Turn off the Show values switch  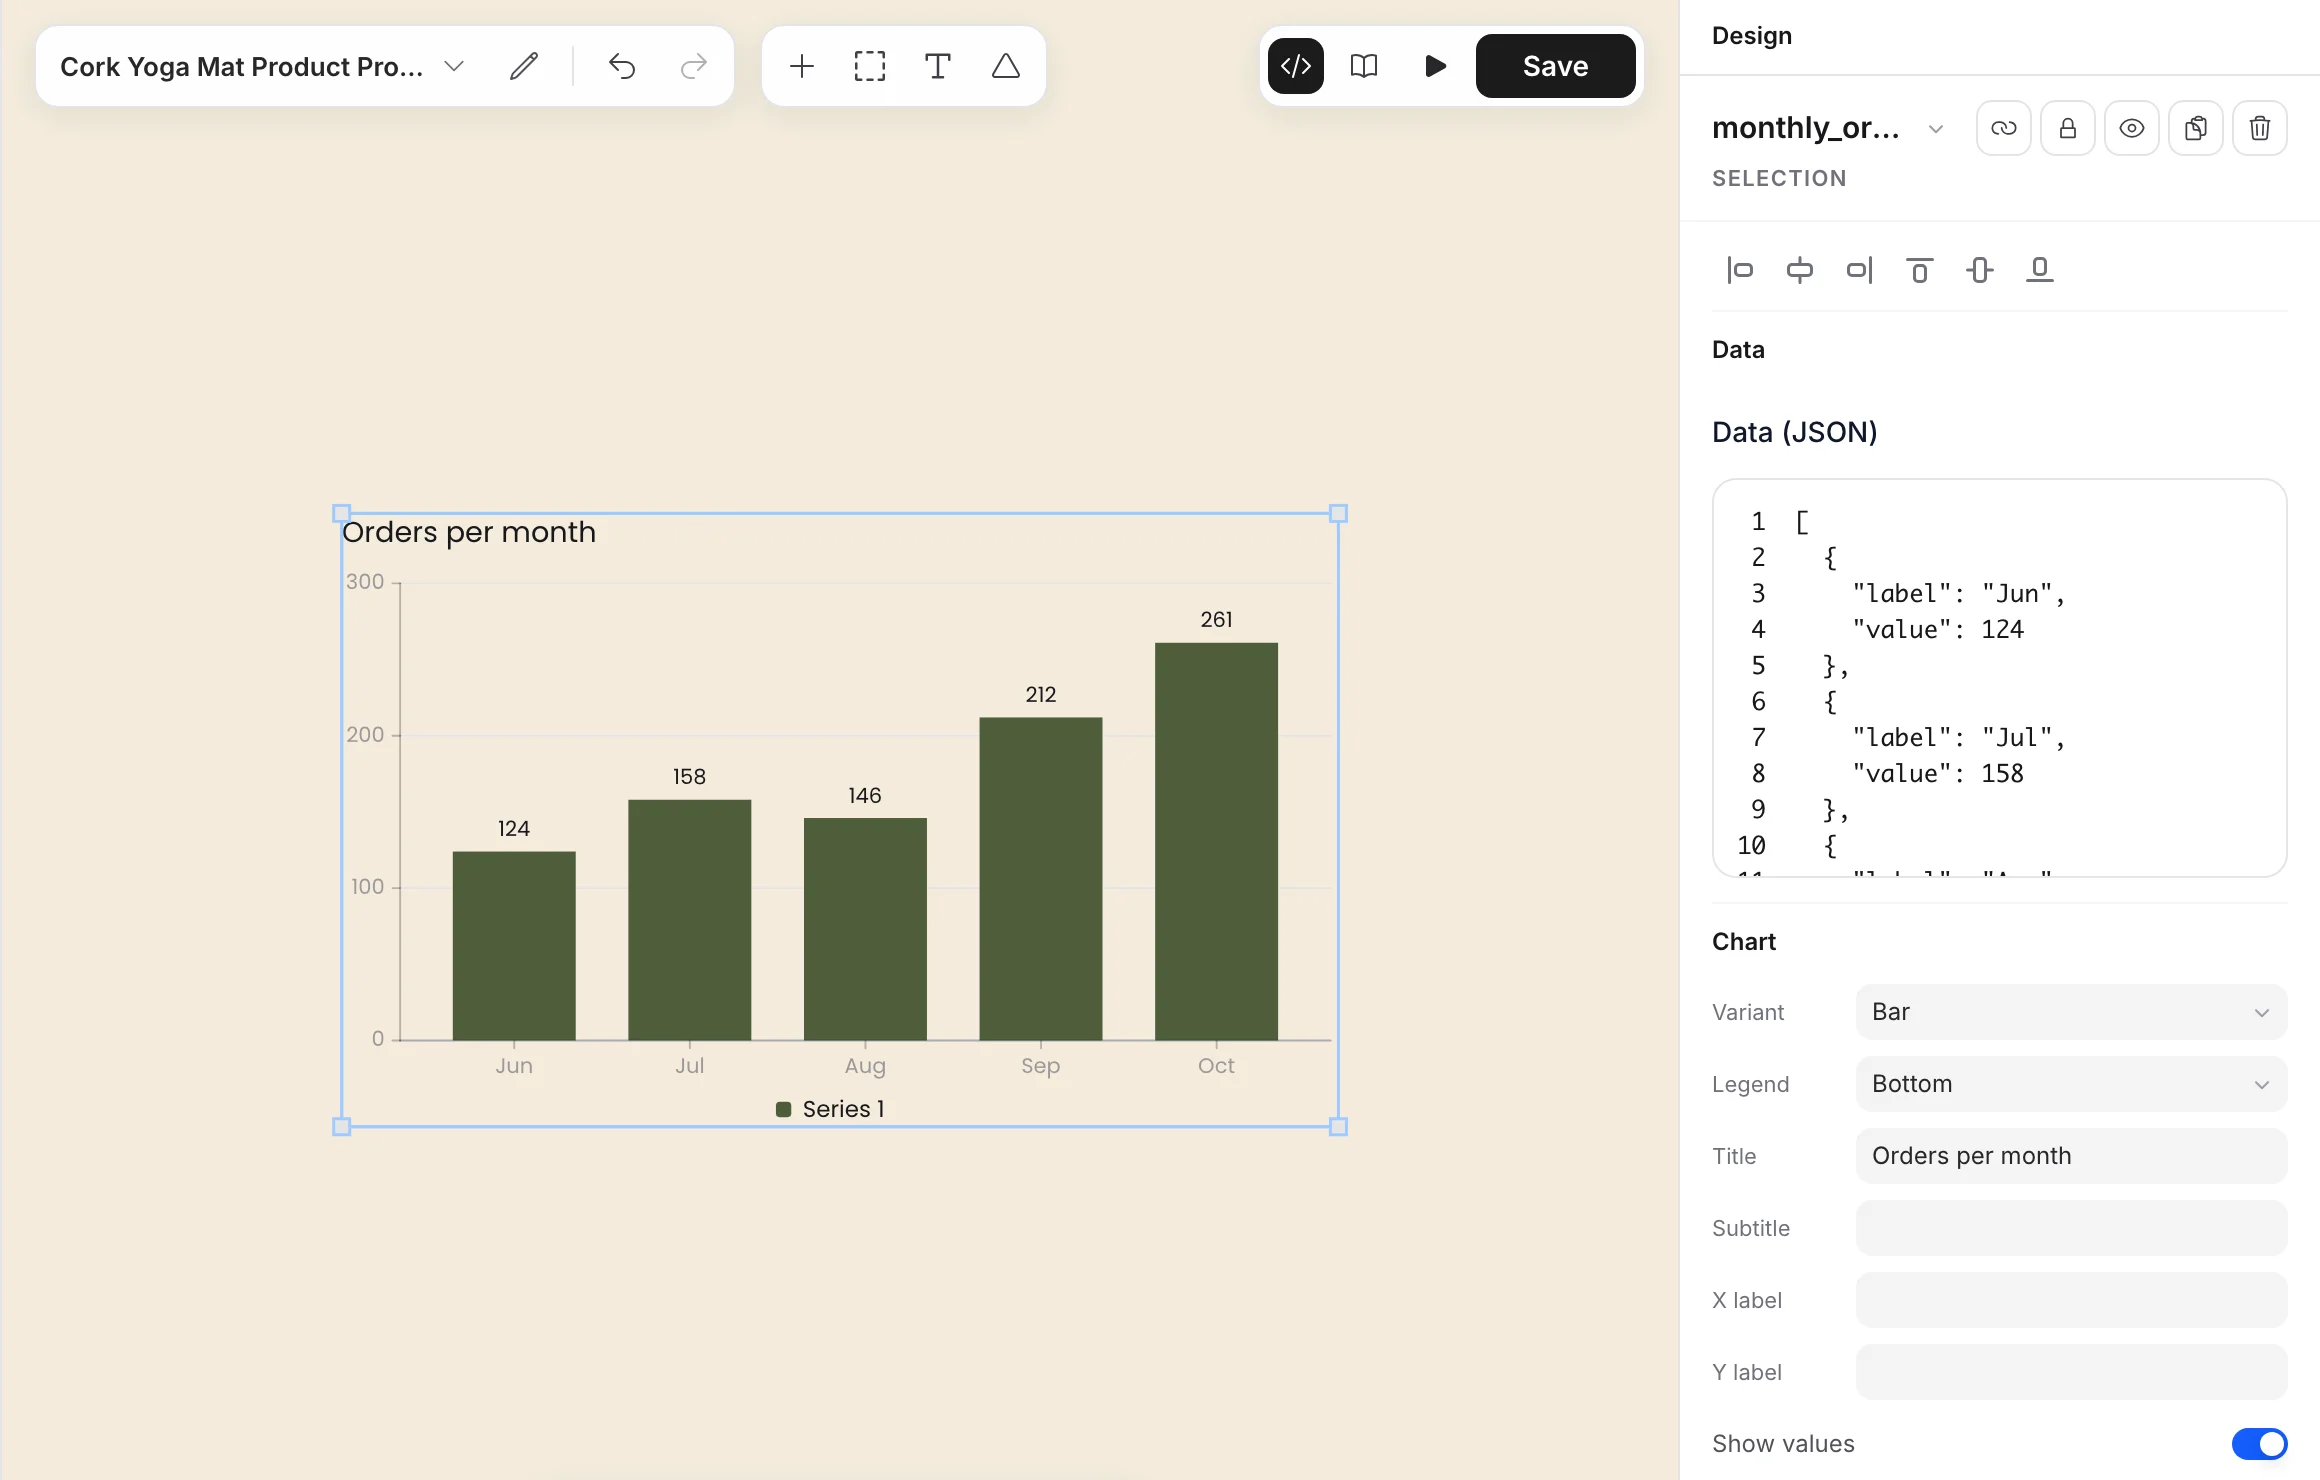click(x=2259, y=1444)
